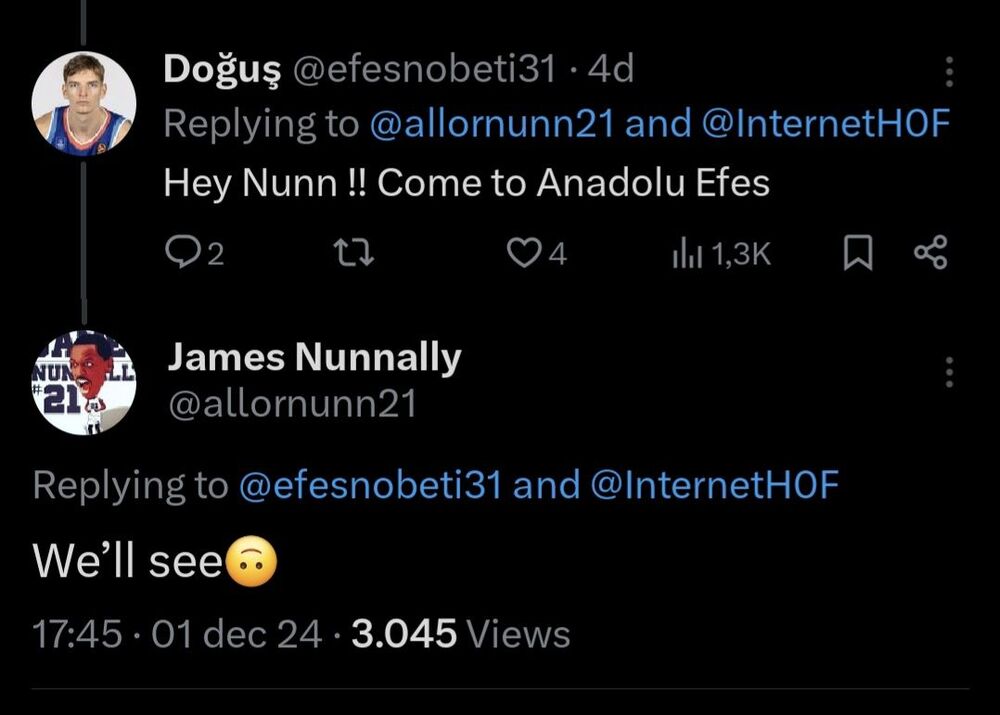1000x715 pixels.
Task: Open James Nunnally's profile avatar
Action: [x=83, y=382]
